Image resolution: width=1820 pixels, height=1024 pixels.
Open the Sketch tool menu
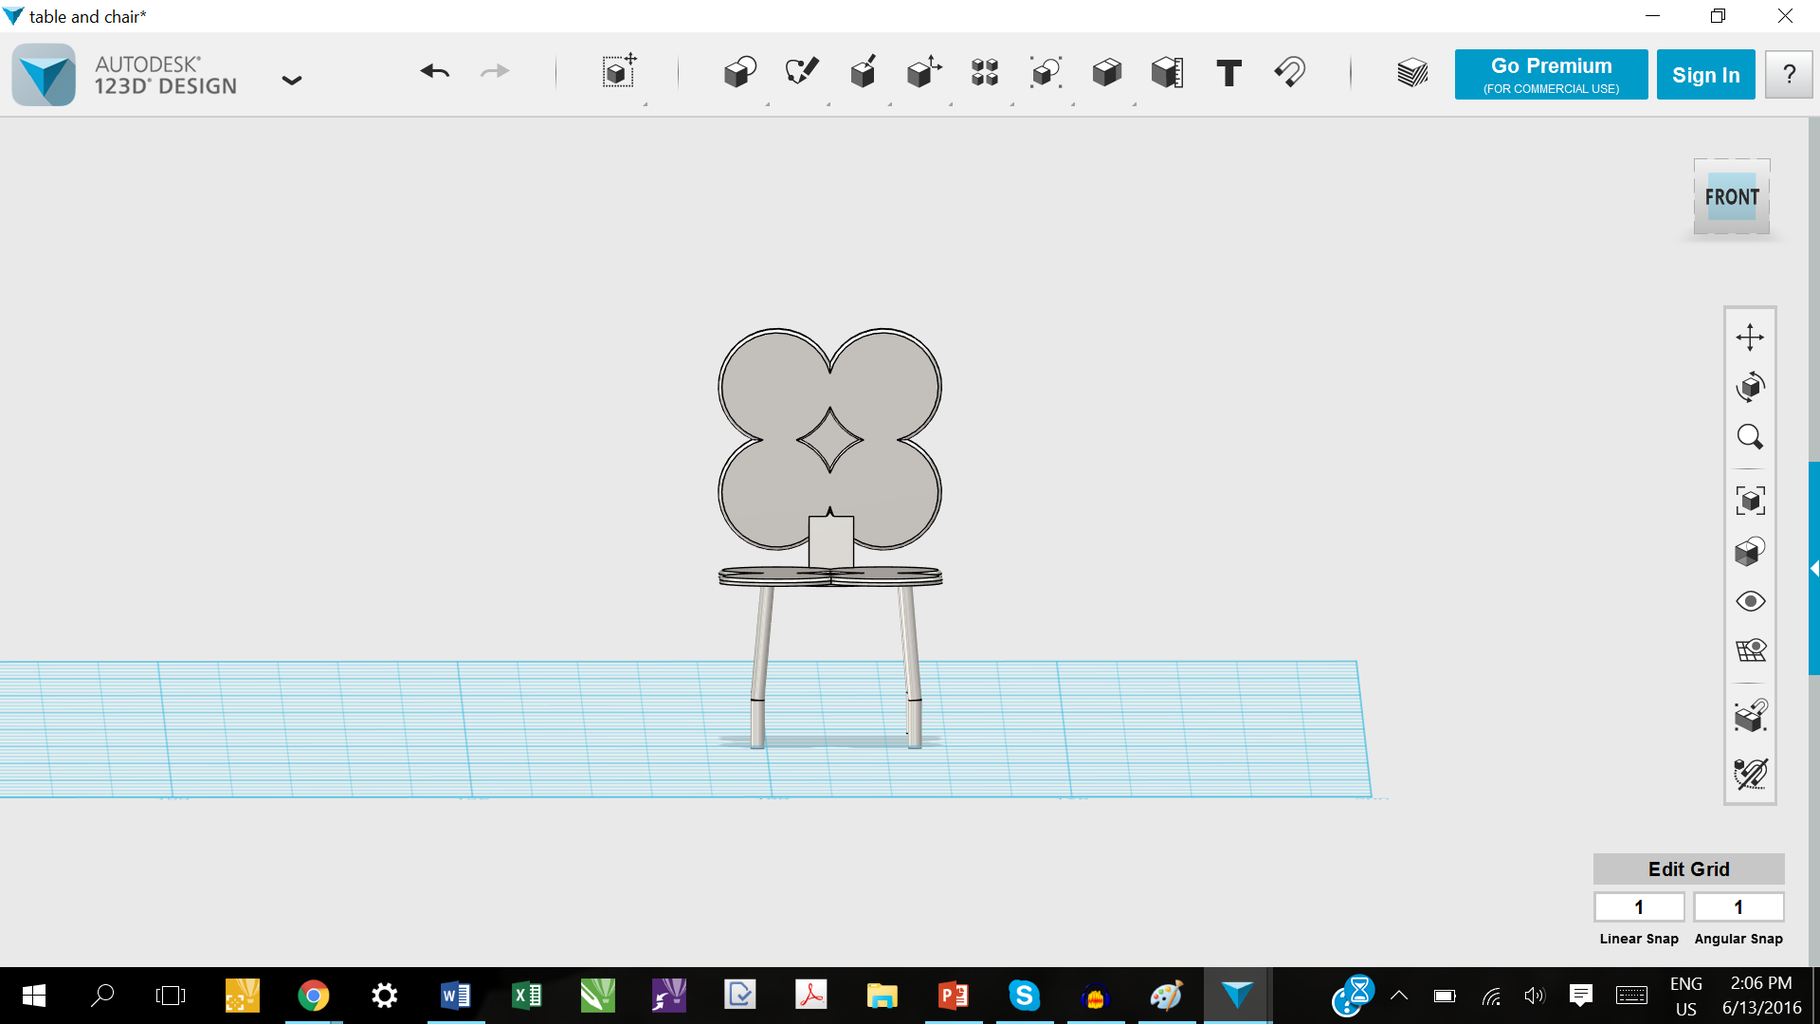coord(801,72)
